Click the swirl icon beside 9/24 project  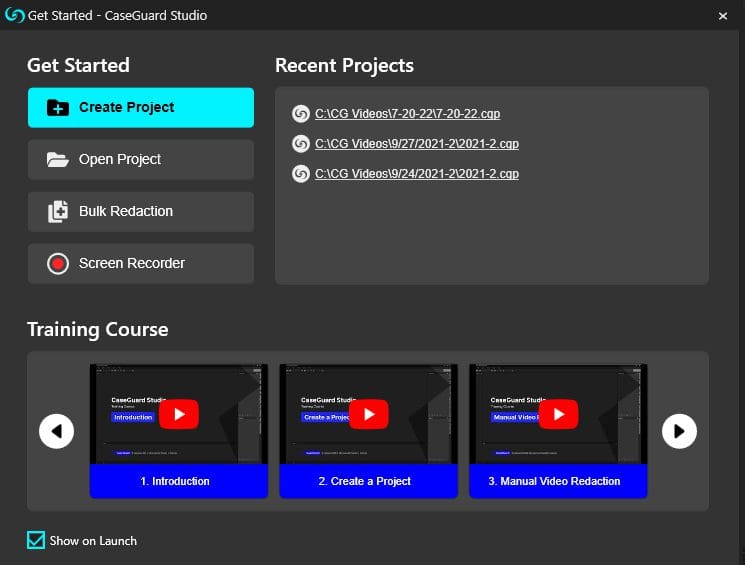pyautogui.click(x=301, y=174)
